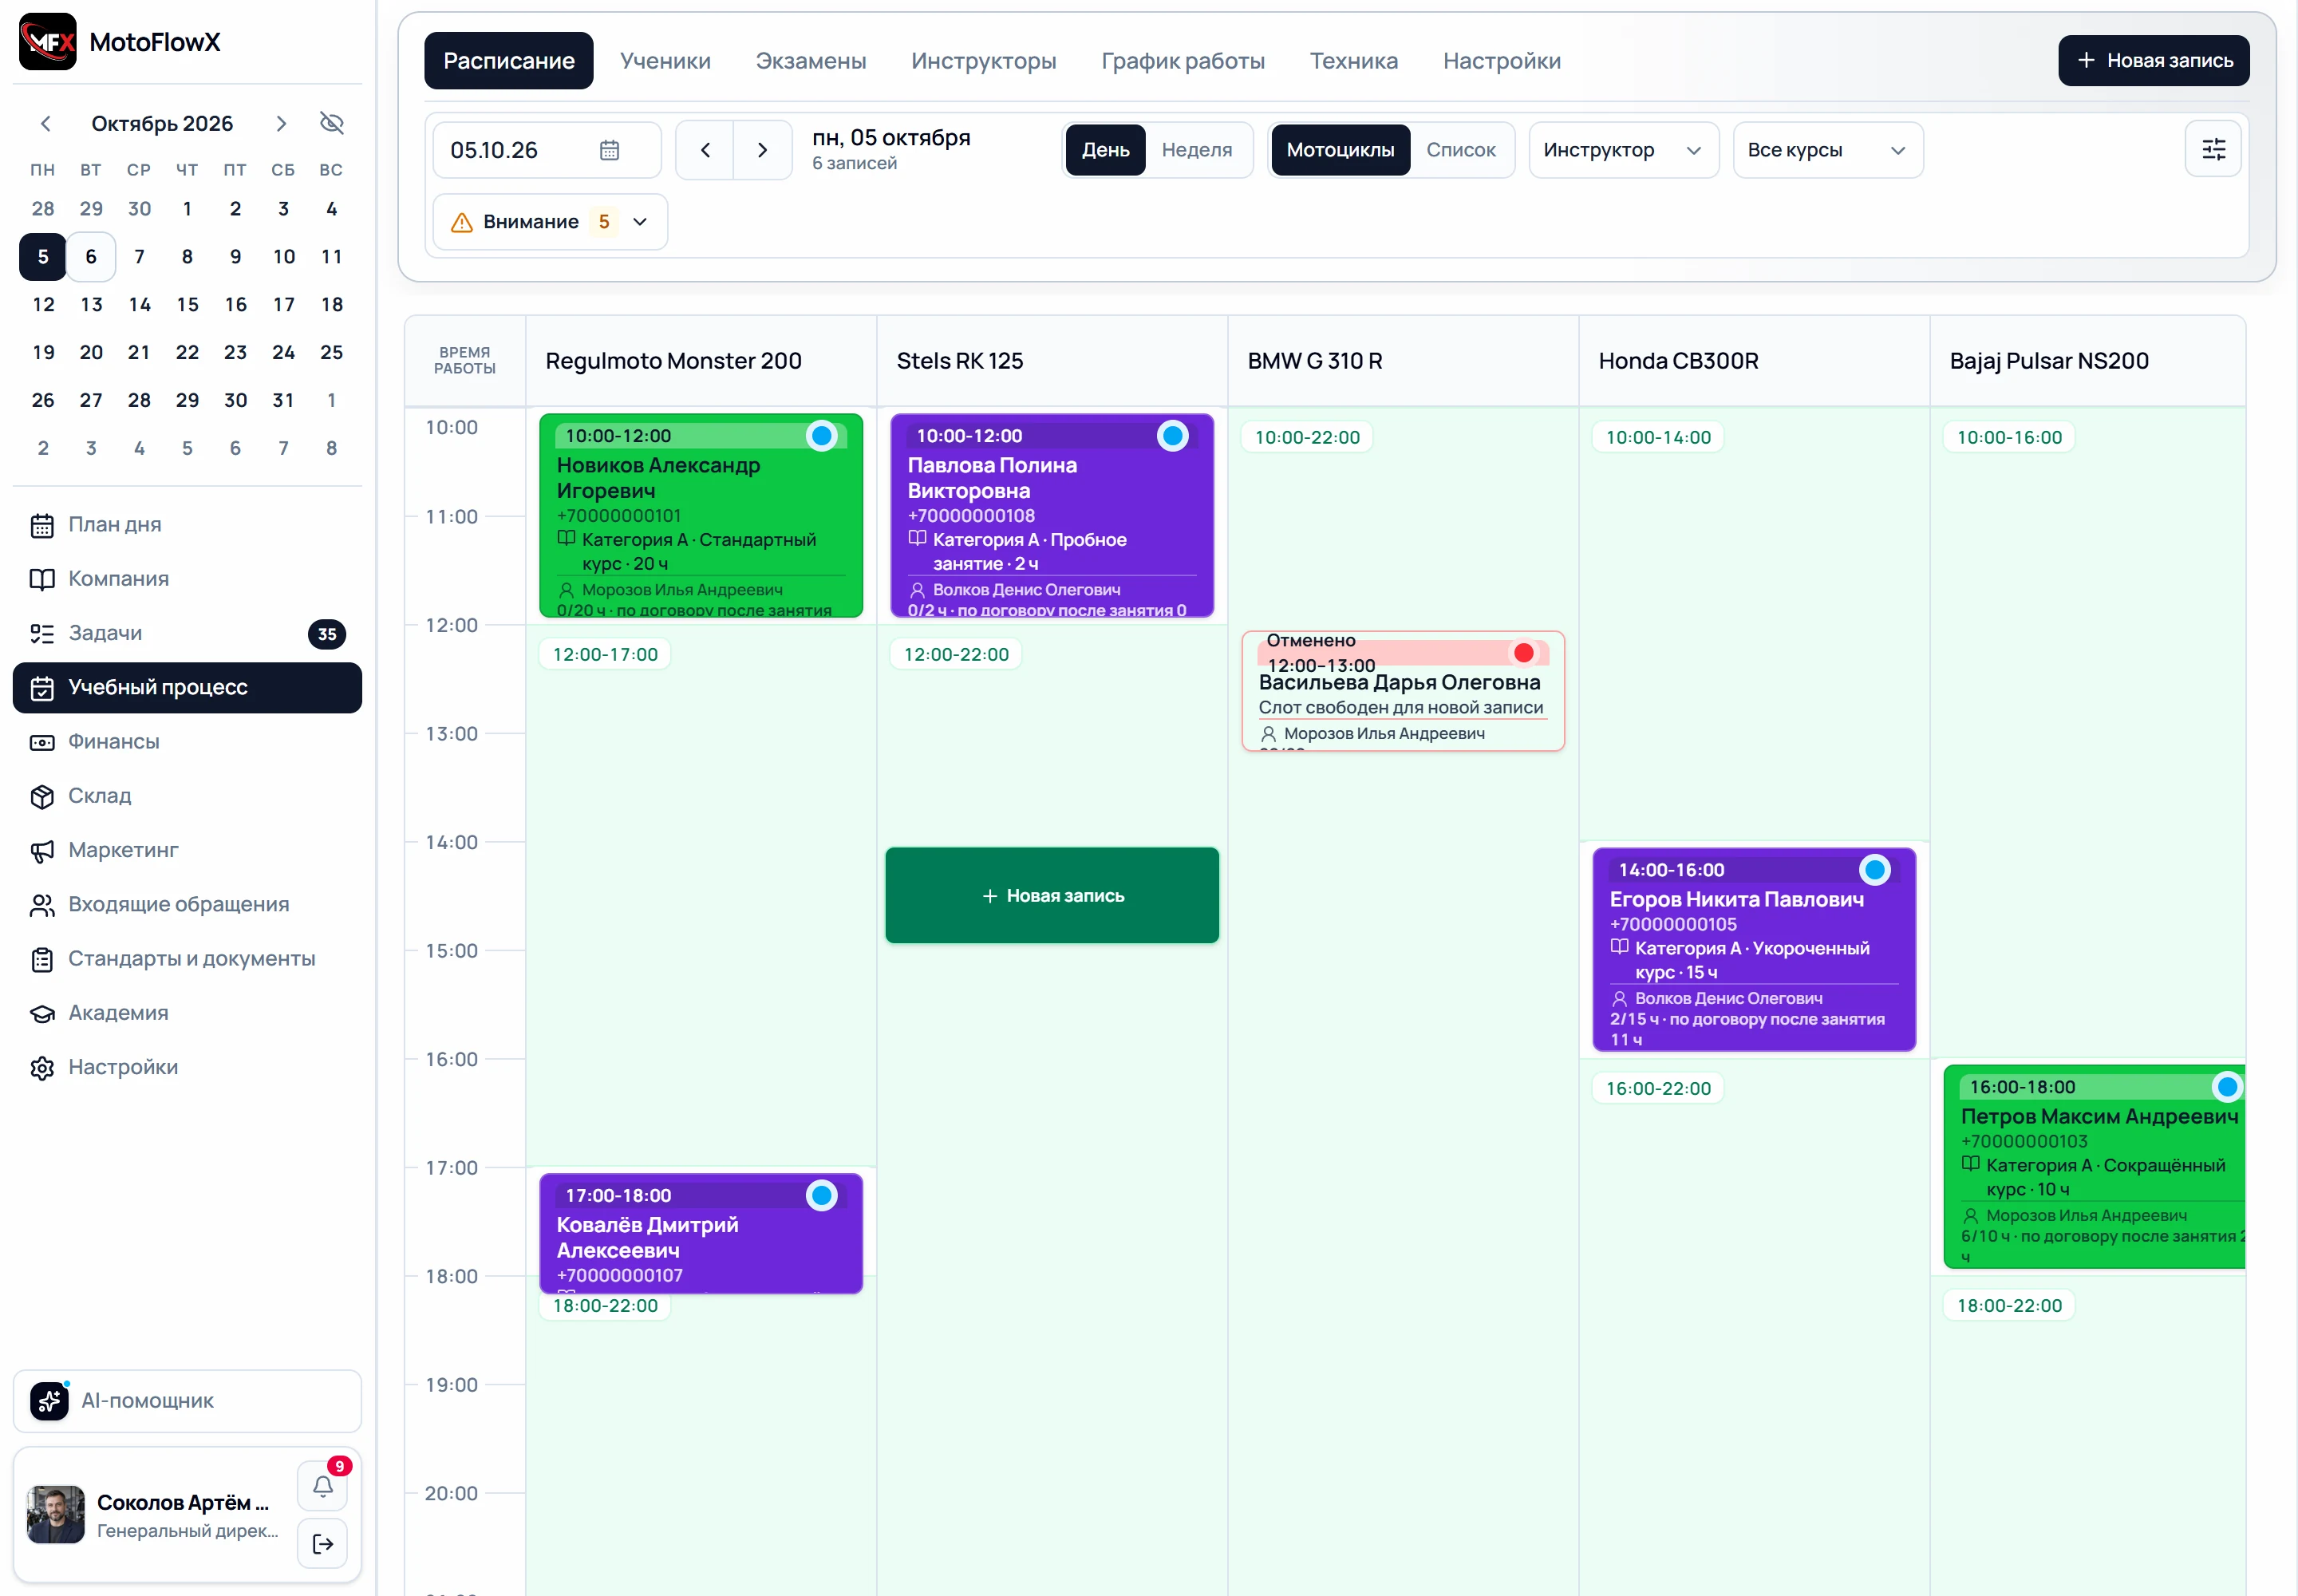This screenshot has width=2298, height=1596.
Task: Expand the Внимание 5 warnings list
Action: coord(549,222)
